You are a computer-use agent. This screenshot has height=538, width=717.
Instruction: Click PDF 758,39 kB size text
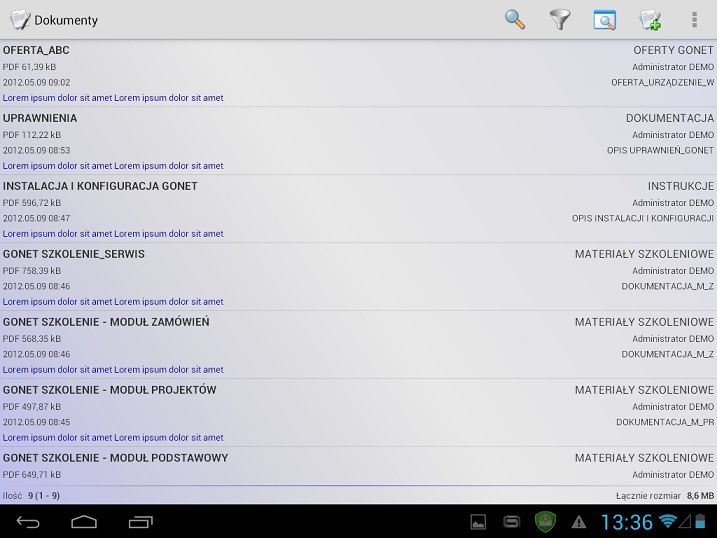(32, 271)
